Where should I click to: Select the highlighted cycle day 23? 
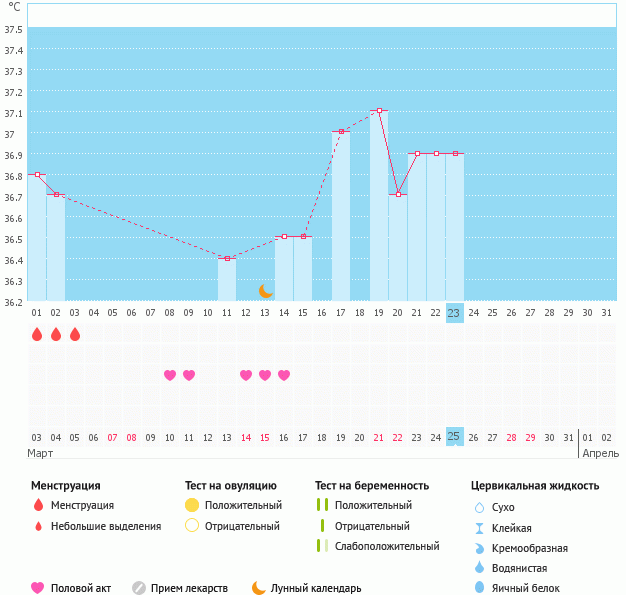coord(454,313)
